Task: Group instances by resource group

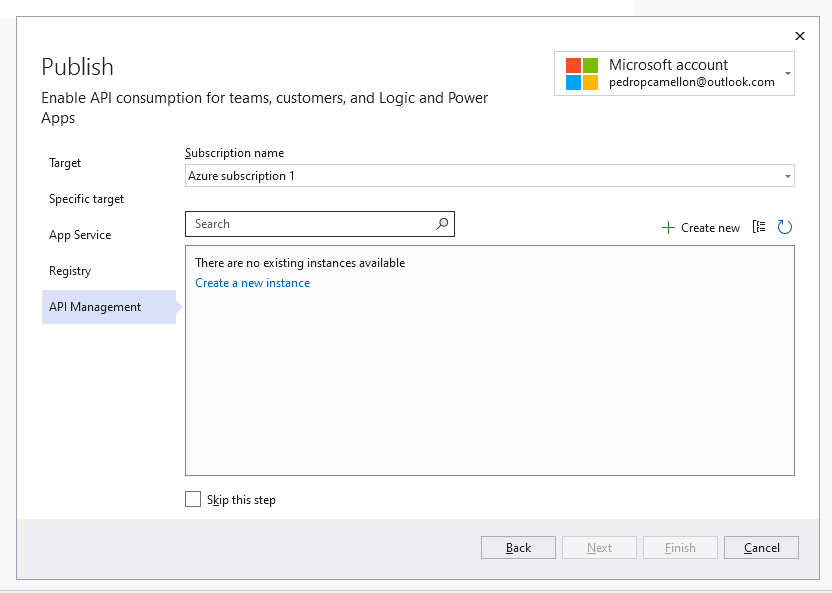Action: (761, 227)
